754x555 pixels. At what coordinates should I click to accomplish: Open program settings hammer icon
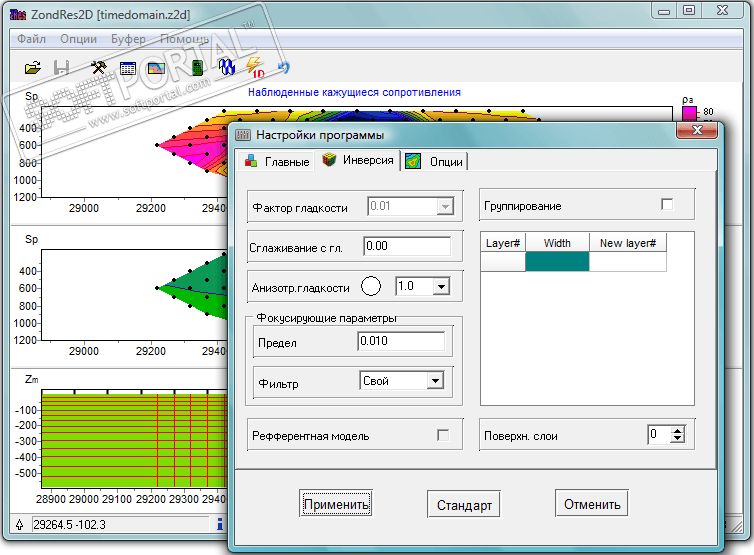tap(98, 68)
